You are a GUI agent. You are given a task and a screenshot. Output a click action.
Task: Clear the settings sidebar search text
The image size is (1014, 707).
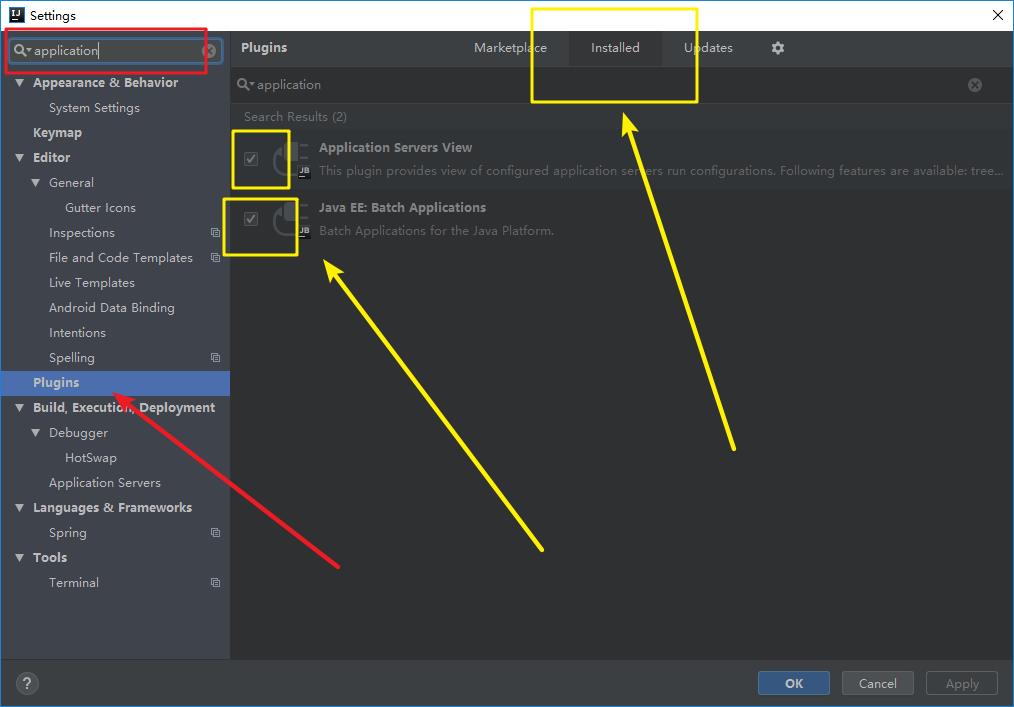(x=209, y=51)
